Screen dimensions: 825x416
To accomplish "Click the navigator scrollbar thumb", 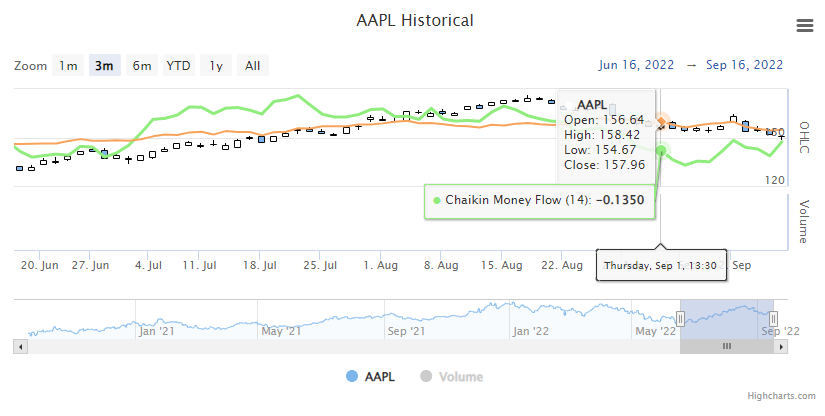I will point(727,346).
